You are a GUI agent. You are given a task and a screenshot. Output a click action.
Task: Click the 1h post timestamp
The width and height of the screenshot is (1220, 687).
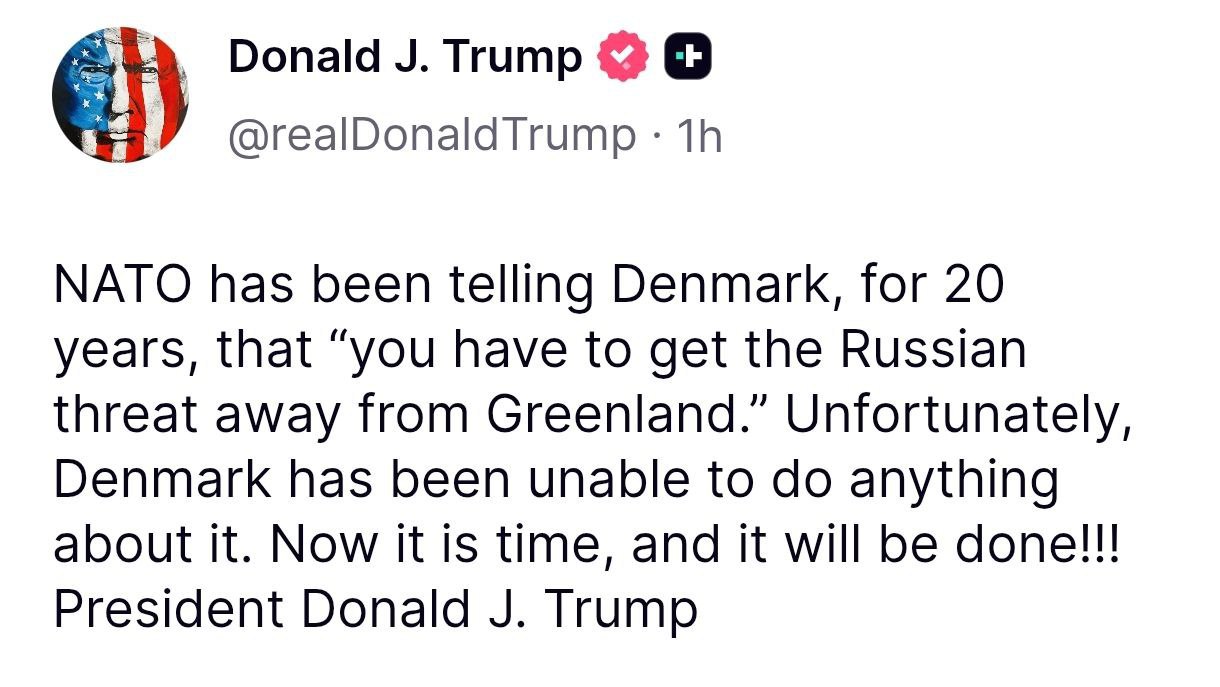coord(699,135)
